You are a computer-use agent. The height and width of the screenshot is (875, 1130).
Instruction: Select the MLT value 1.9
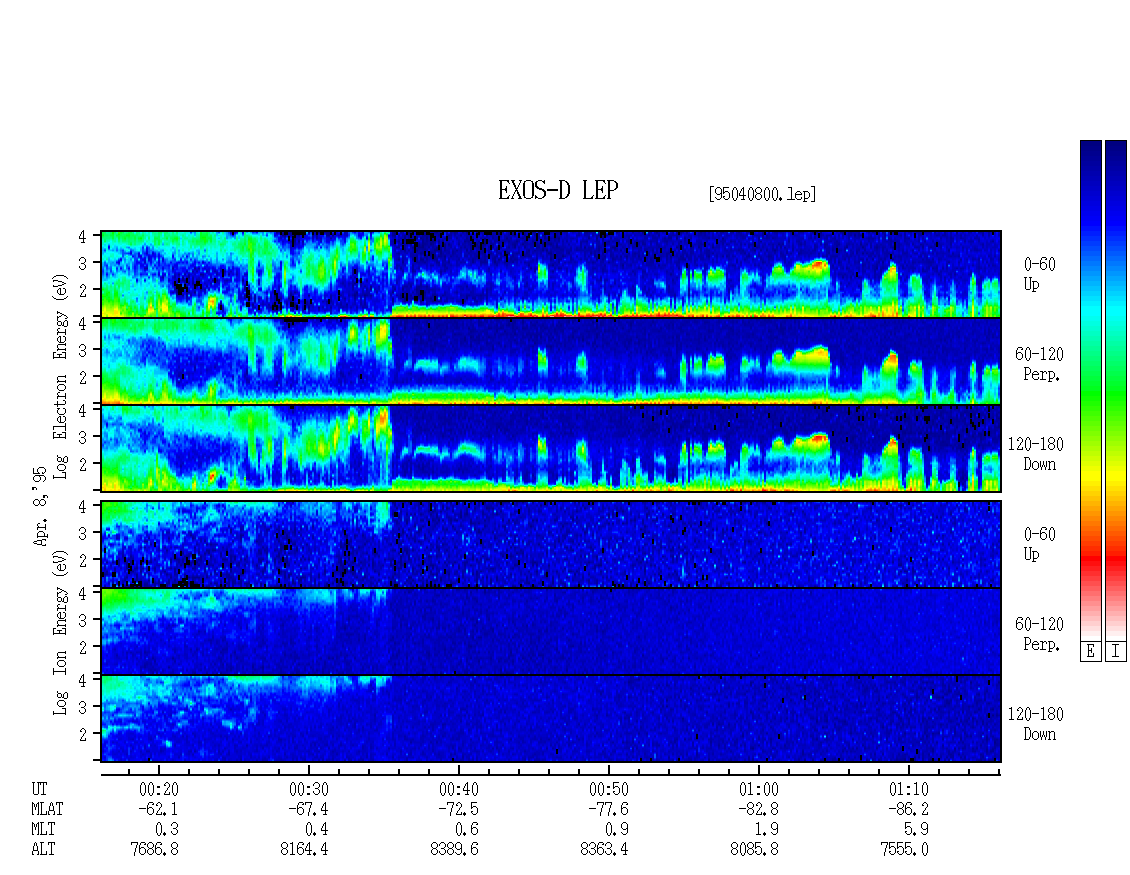coord(767,830)
